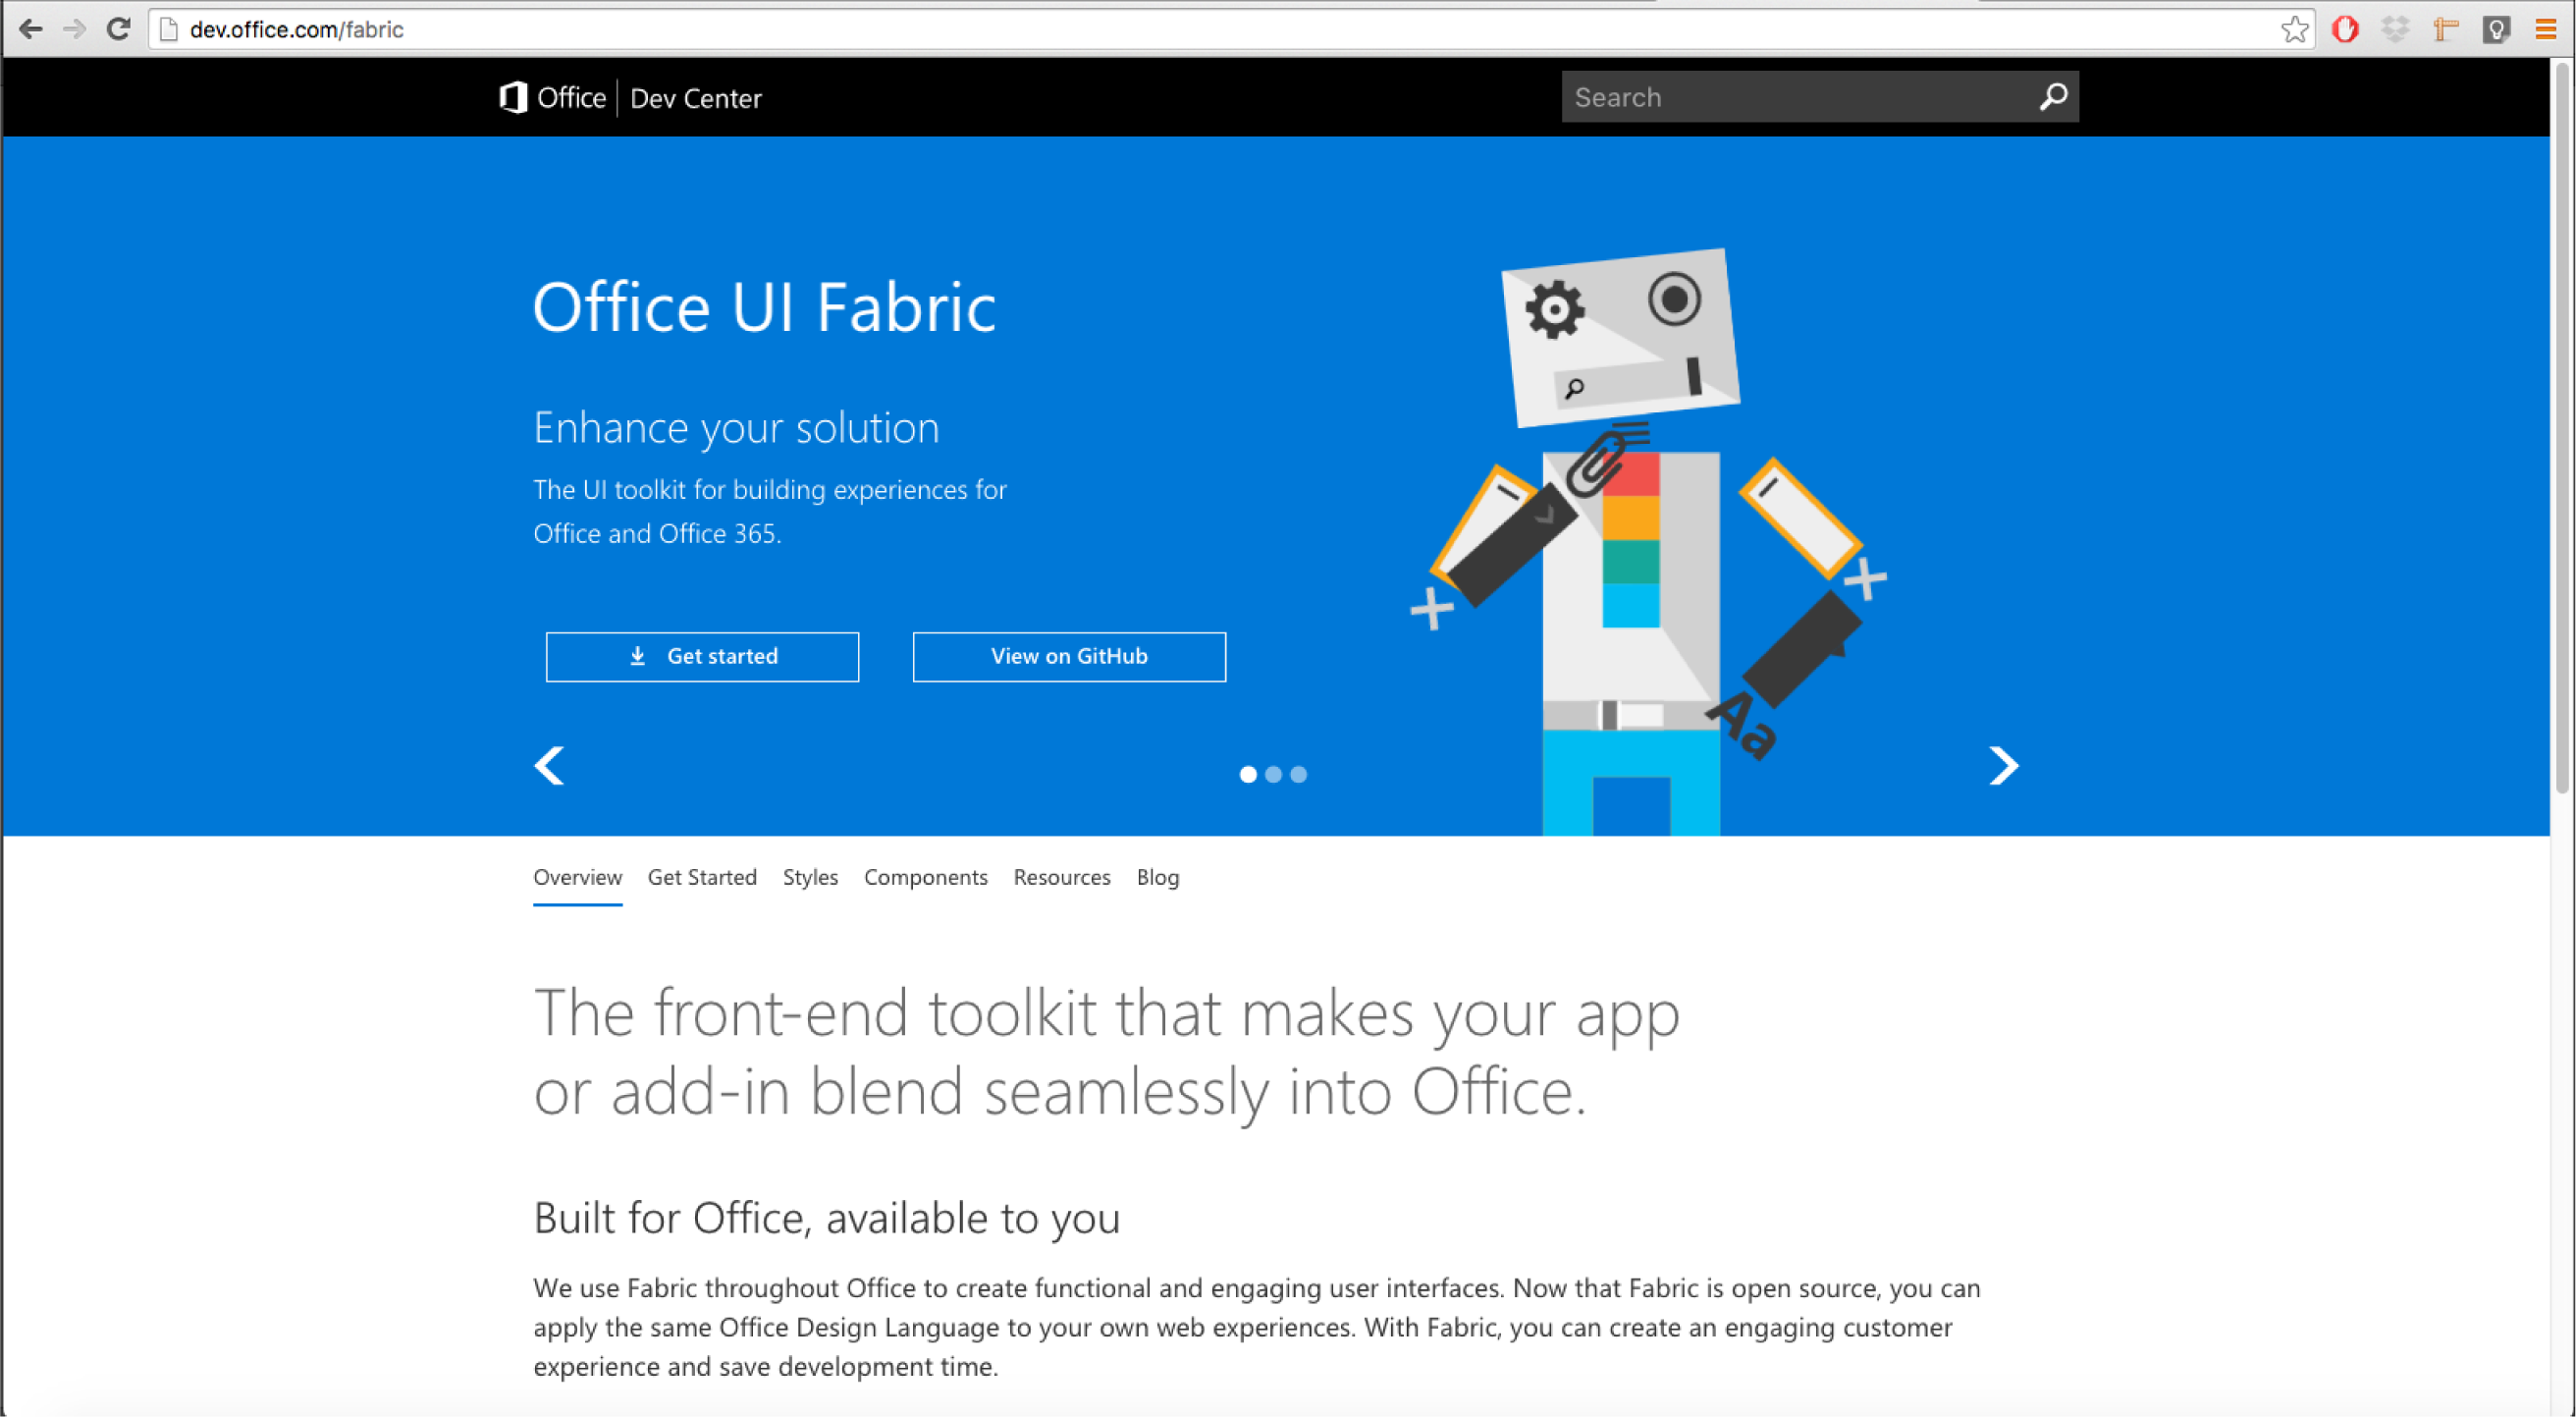The width and height of the screenshot is (2576, 1417).
Task: Open the Opera-style red extension icon
Action: (2345, 29)
